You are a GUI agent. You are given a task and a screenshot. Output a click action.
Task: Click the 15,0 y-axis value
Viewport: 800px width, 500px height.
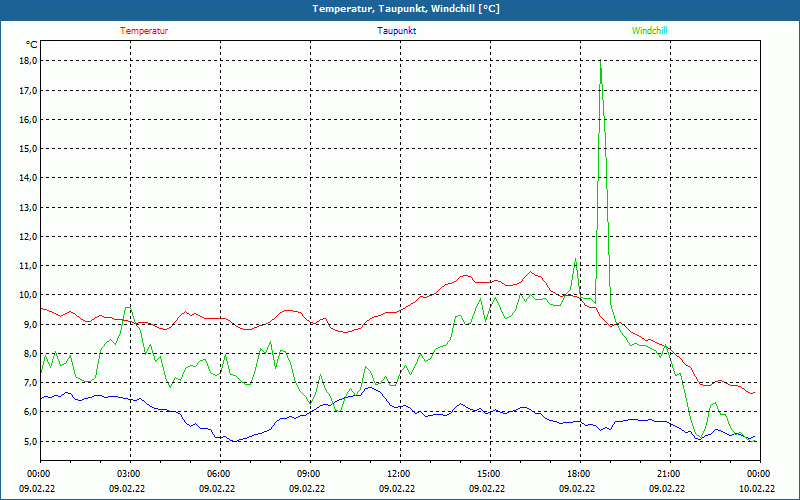click(x=28, y=148)
